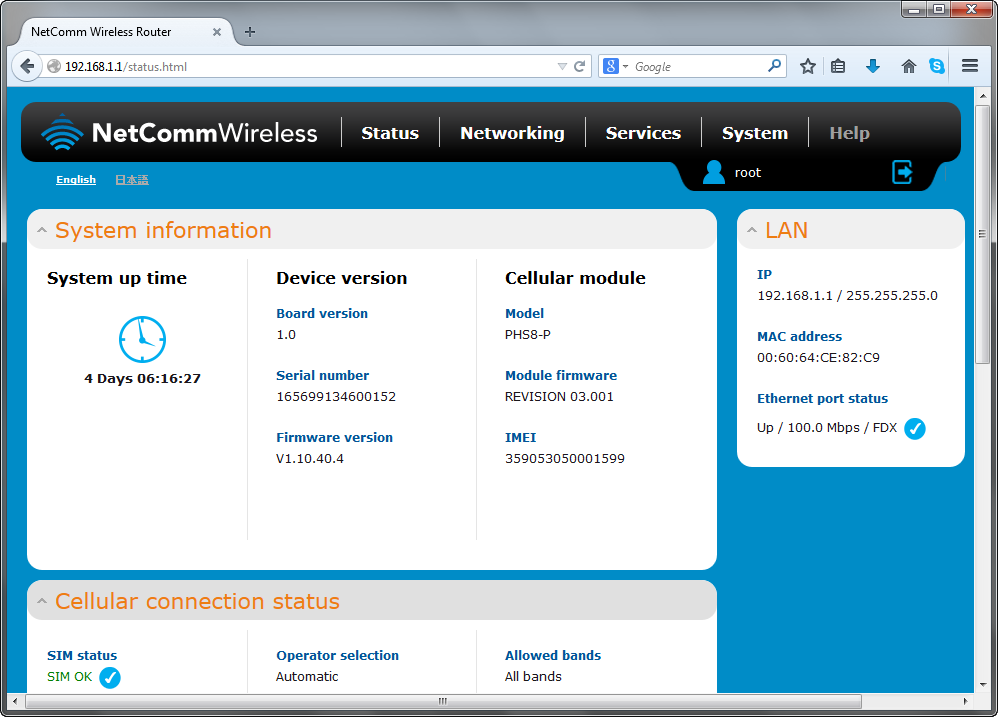This screenshot has width=998, height=717.
Task: Click the logout icon next to root
Action: pos(902,172)
